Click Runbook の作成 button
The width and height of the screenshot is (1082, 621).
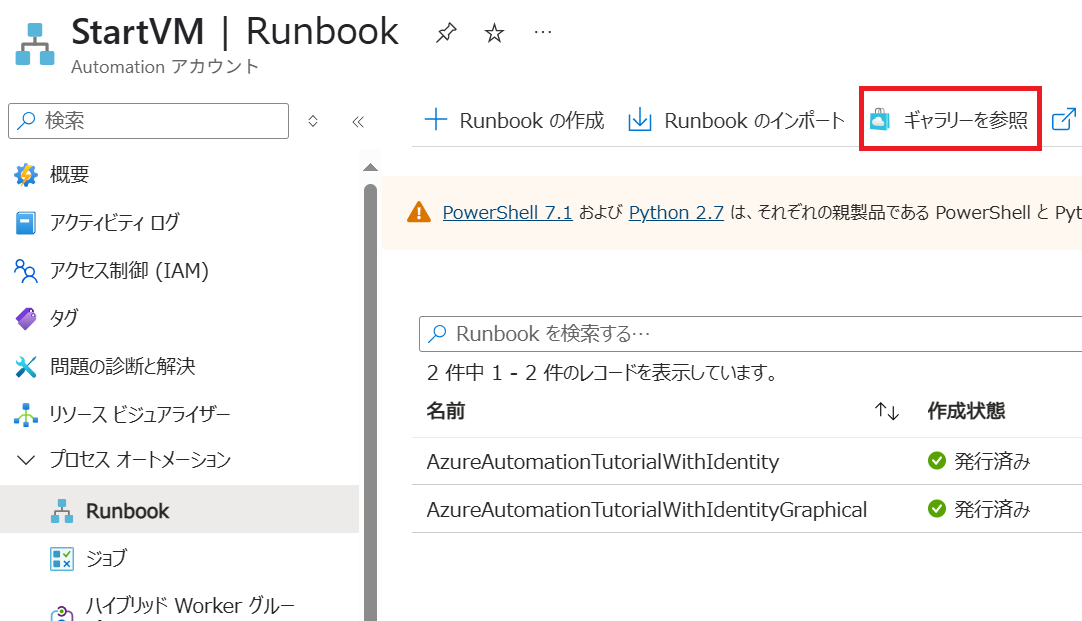click(x=514, y=120)
